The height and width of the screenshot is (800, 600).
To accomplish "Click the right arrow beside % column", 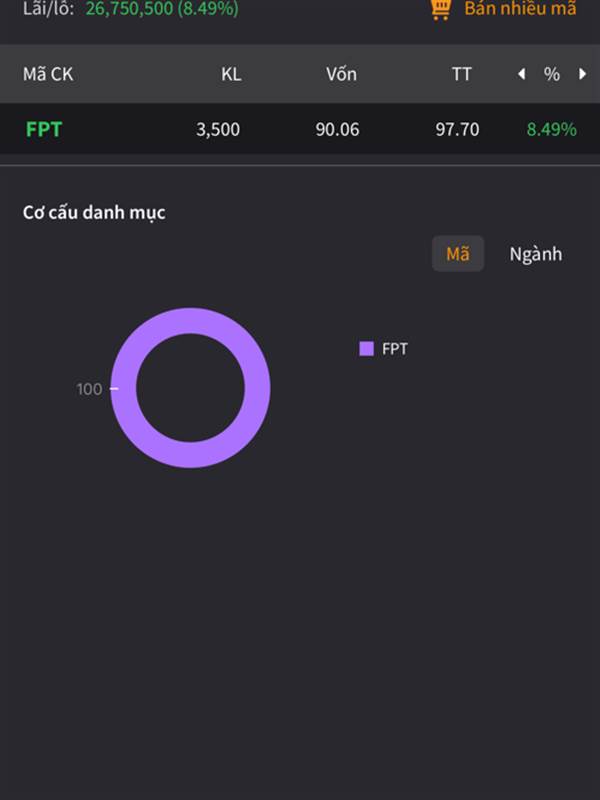I will click(x=582, y=74).
